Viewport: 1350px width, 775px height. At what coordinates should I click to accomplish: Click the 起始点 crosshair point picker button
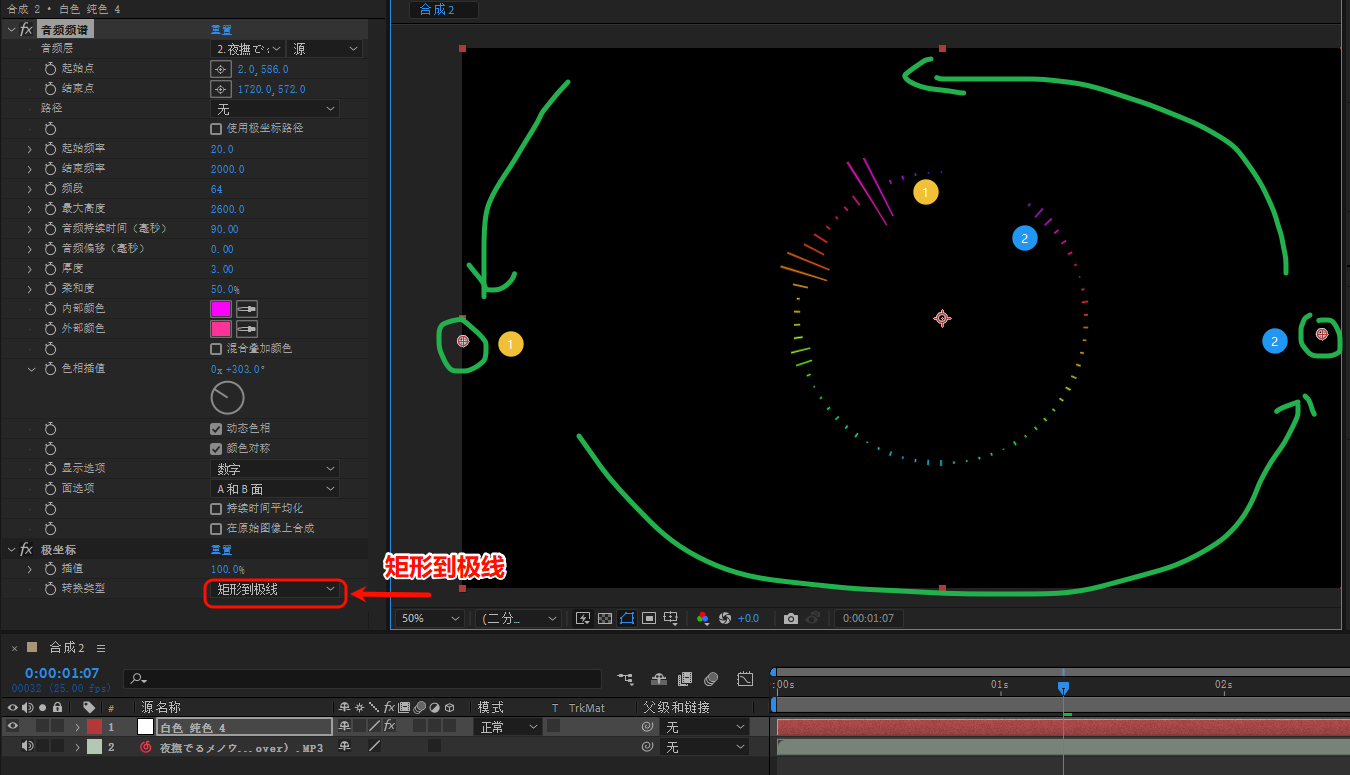click(220, 69)
